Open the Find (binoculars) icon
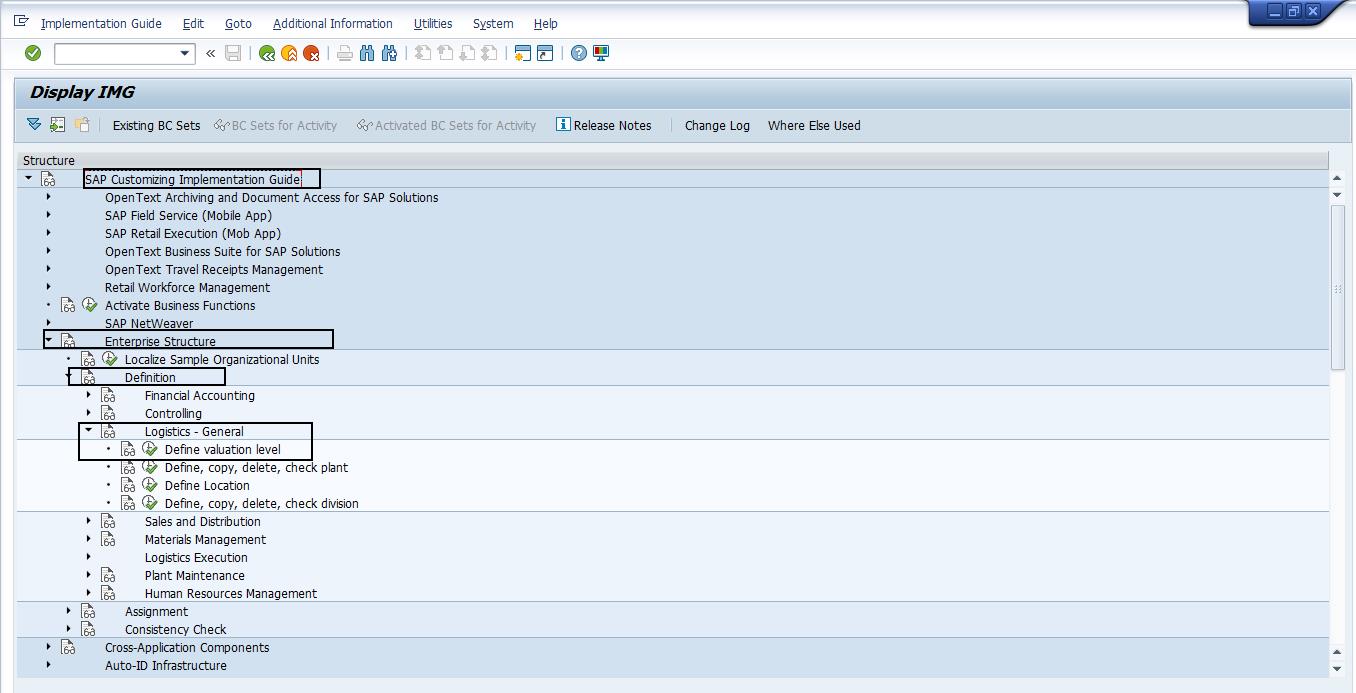 367,53
